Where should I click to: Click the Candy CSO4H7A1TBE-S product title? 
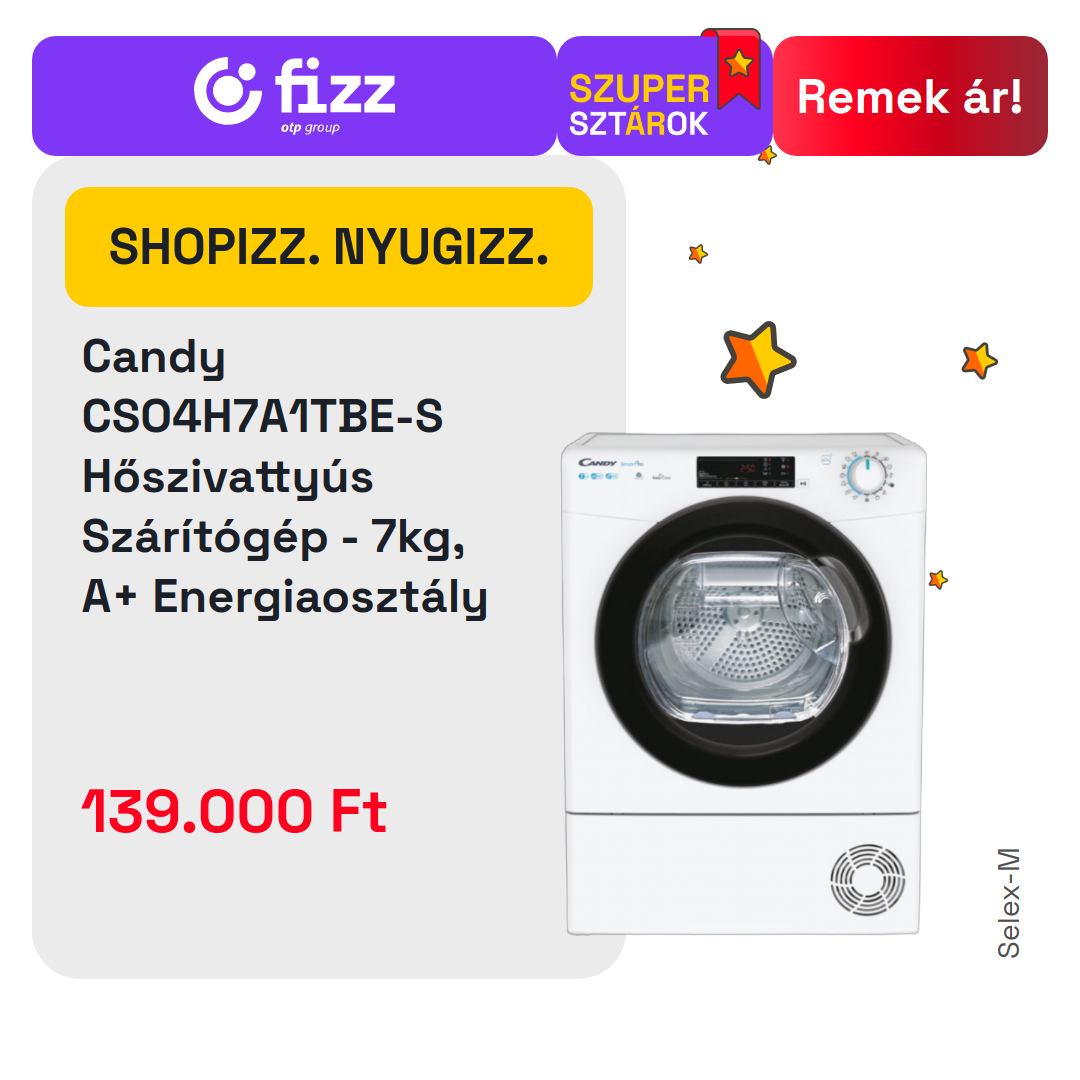pyautogui.click(x=284, y=477)
